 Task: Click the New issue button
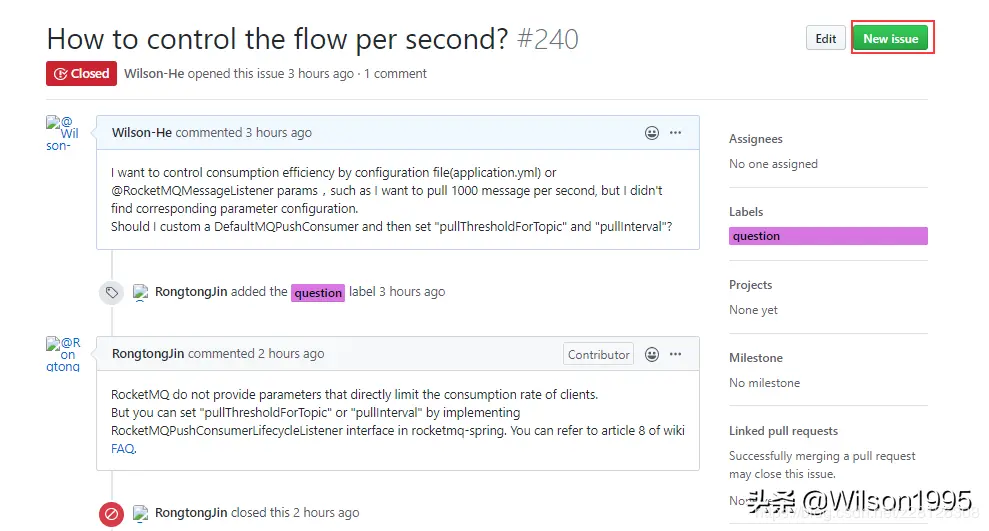point(891,38)
